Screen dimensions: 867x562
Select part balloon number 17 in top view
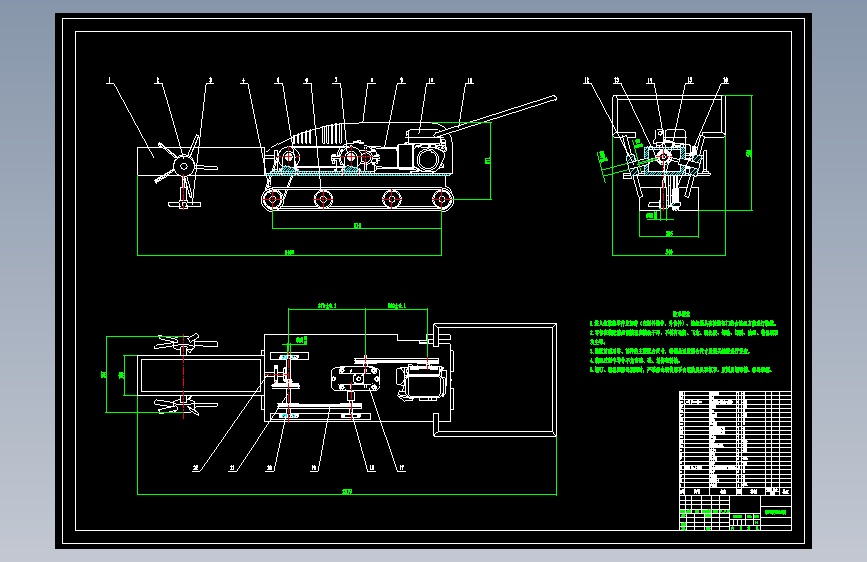[401, 468]
